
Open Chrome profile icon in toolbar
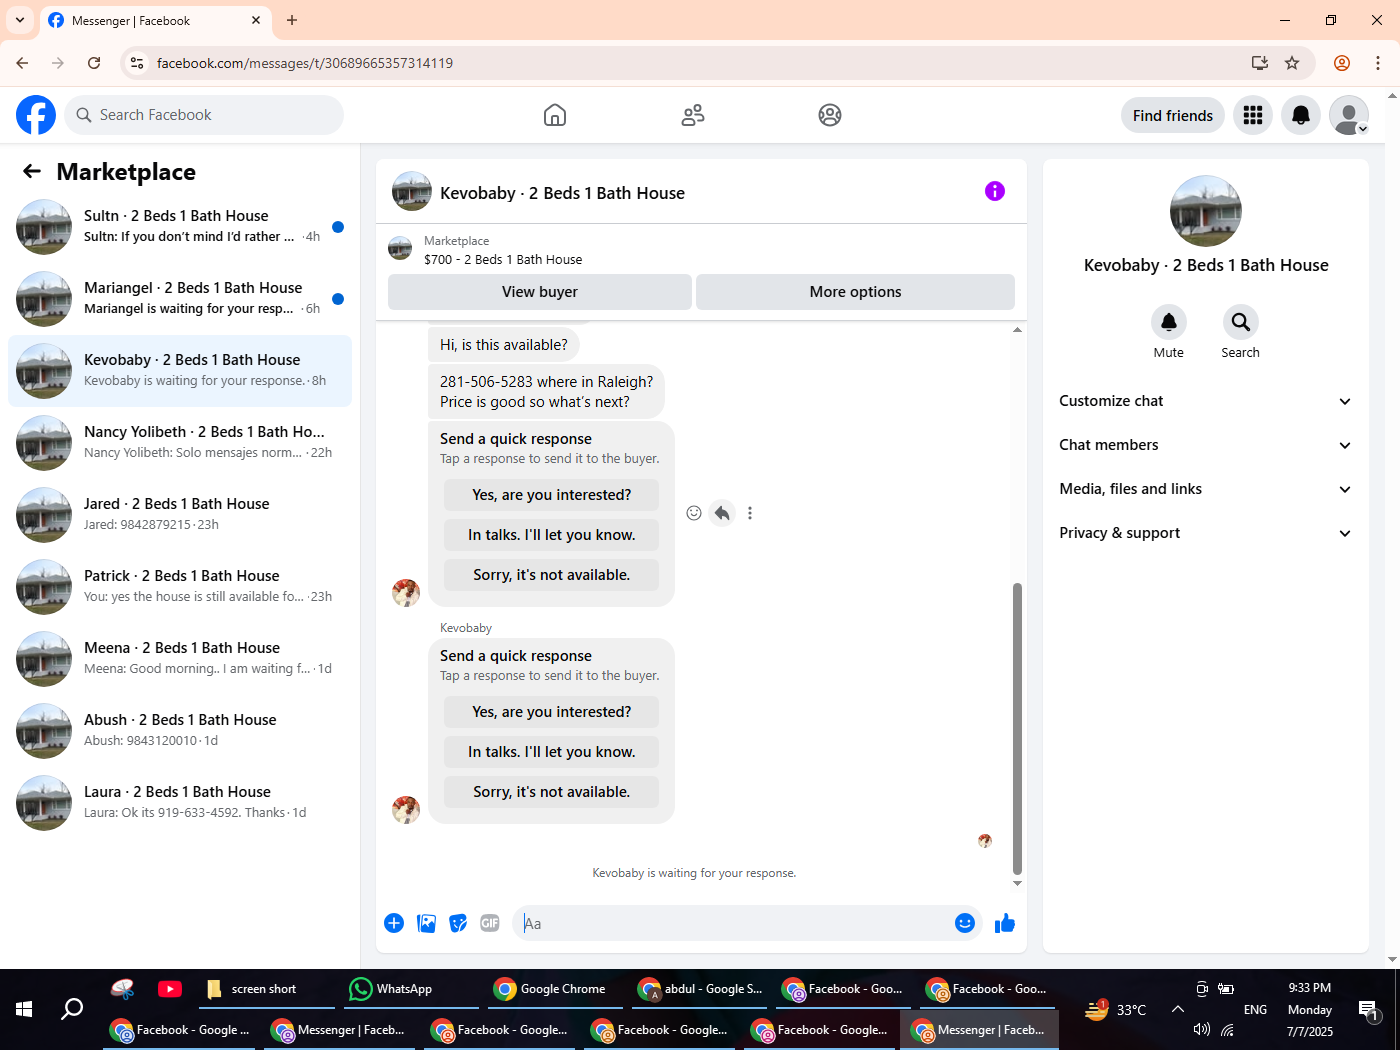(1342, 63)
